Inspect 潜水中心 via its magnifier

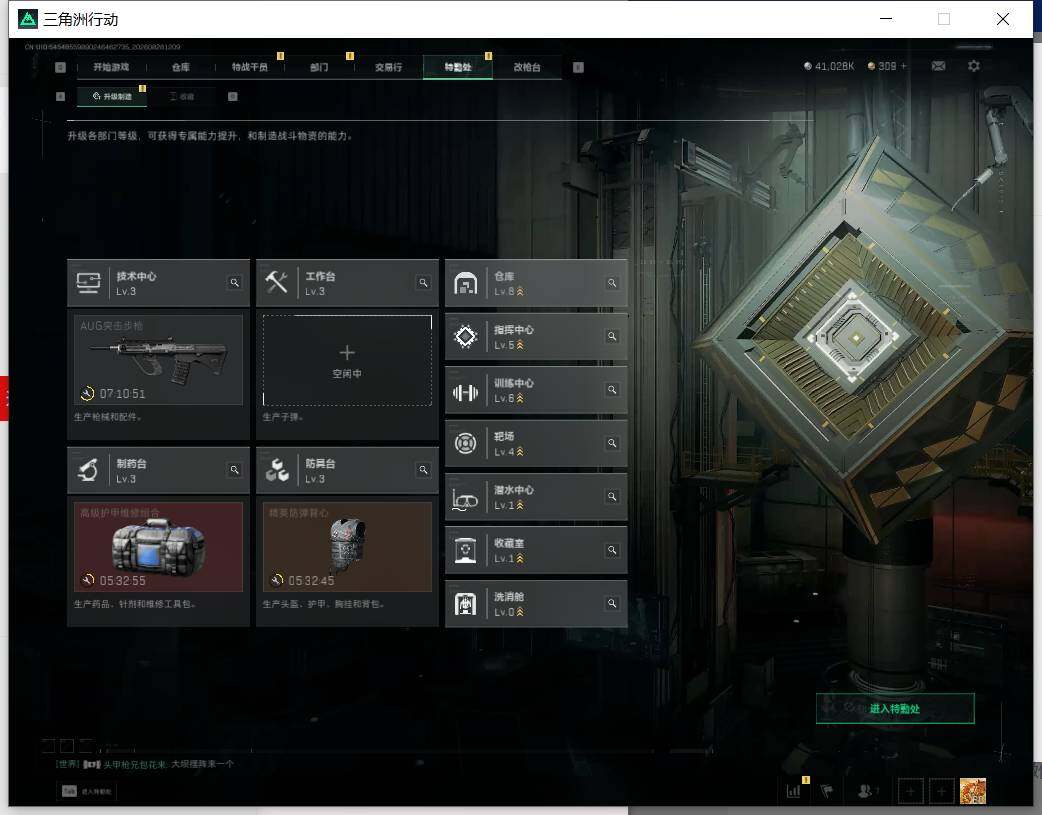tap(612, 497)
